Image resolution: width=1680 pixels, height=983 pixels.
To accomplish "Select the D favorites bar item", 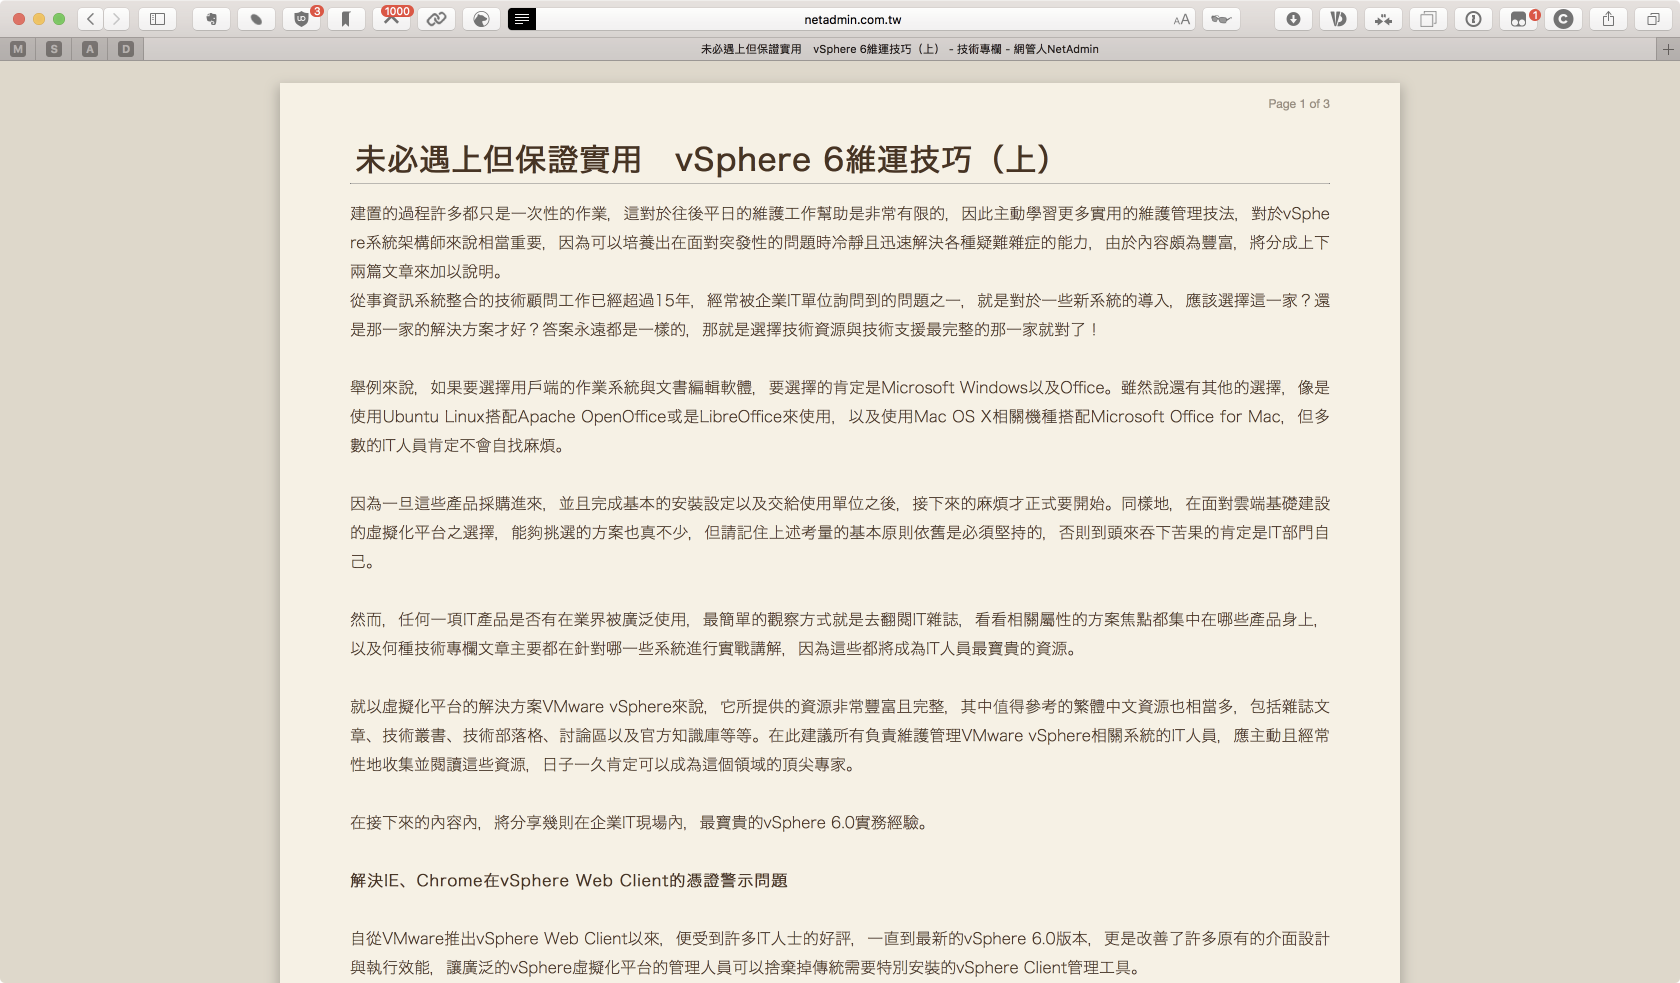I will 126,49.
